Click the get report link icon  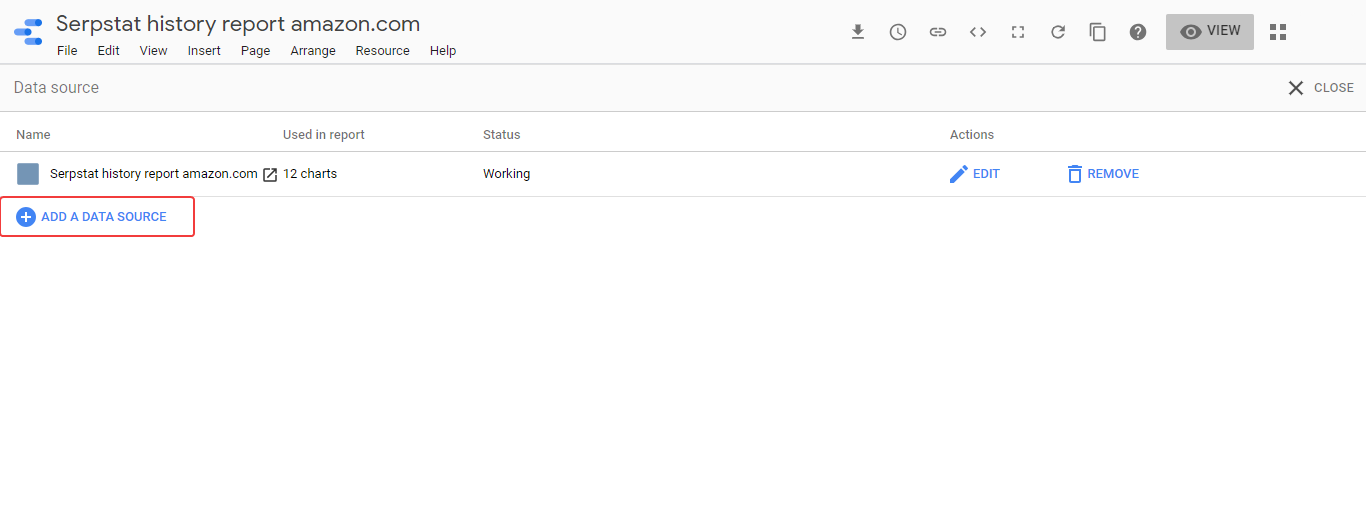tap(938, 32)
